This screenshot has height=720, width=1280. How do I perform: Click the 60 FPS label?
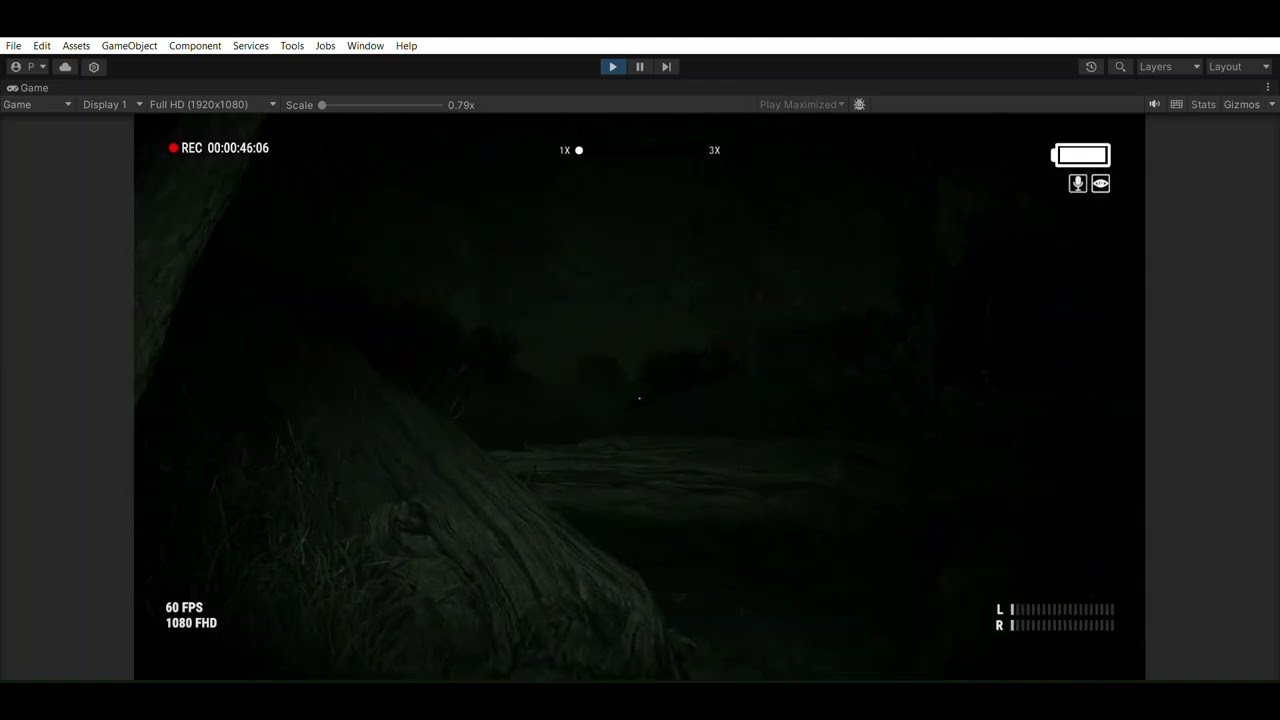click(x=184, y=608)
